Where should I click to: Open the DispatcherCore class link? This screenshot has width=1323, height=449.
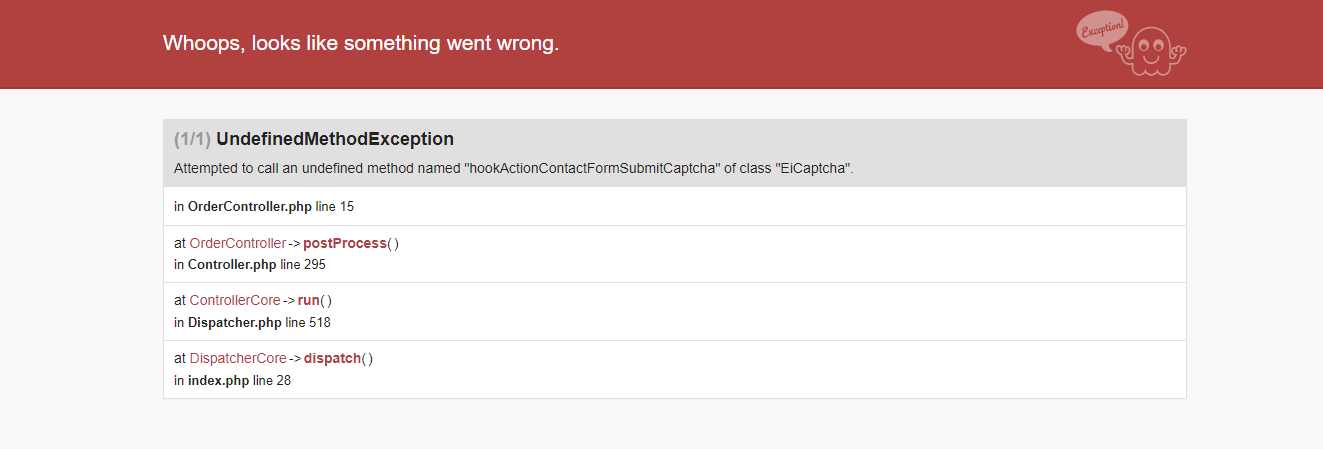[237, 359]
